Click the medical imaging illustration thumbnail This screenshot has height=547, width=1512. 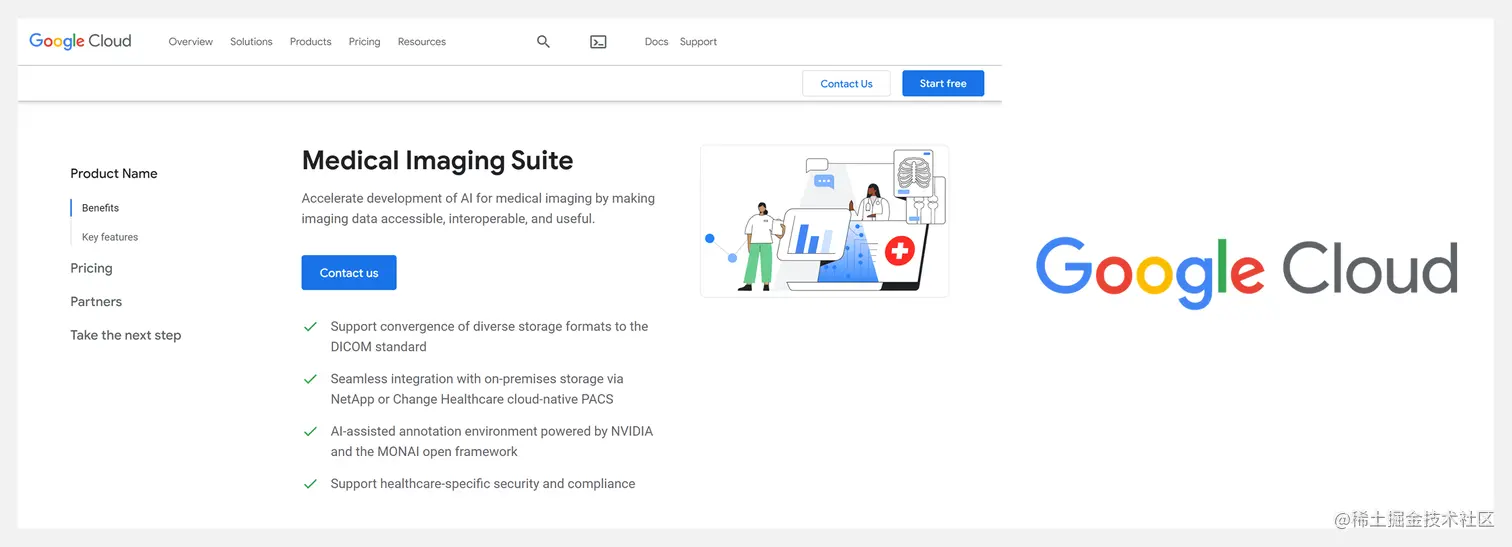click(824, 221)
